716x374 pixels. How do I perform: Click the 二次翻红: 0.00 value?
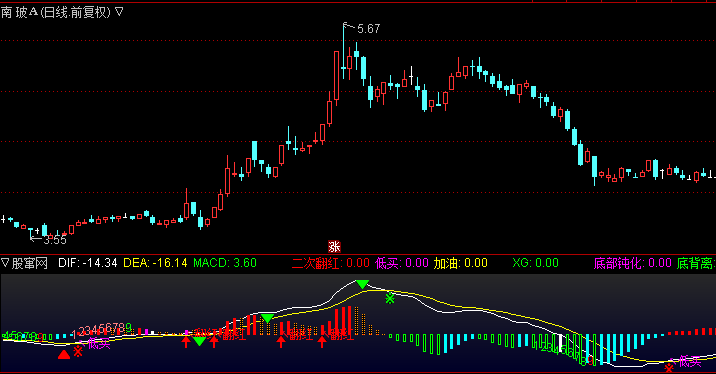(x=331, y=263)
